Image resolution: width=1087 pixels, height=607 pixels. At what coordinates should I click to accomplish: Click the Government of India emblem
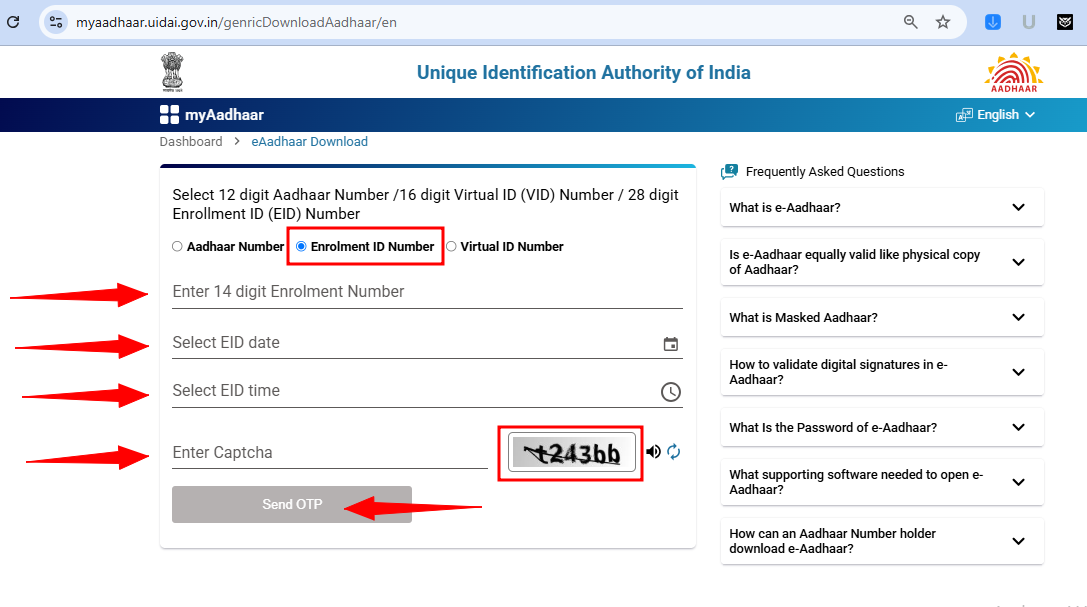click(172, 72)
